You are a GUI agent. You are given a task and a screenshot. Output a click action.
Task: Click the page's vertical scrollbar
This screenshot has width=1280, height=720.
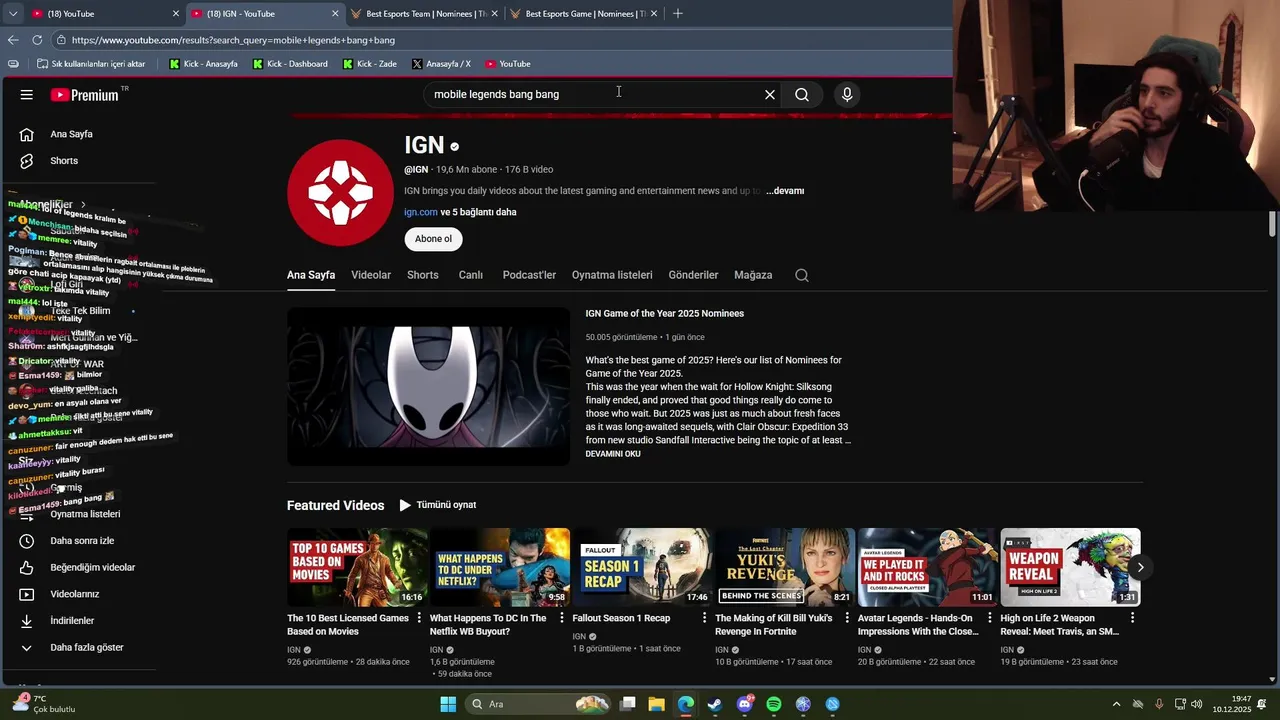[1273, 224]
